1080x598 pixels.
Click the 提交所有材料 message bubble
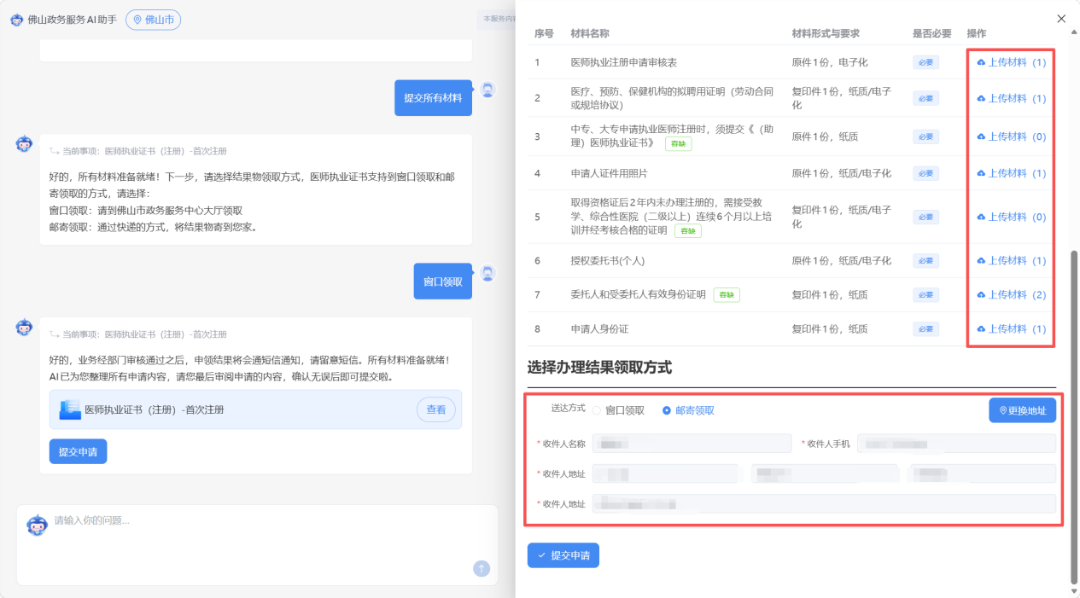pos(433,98)
